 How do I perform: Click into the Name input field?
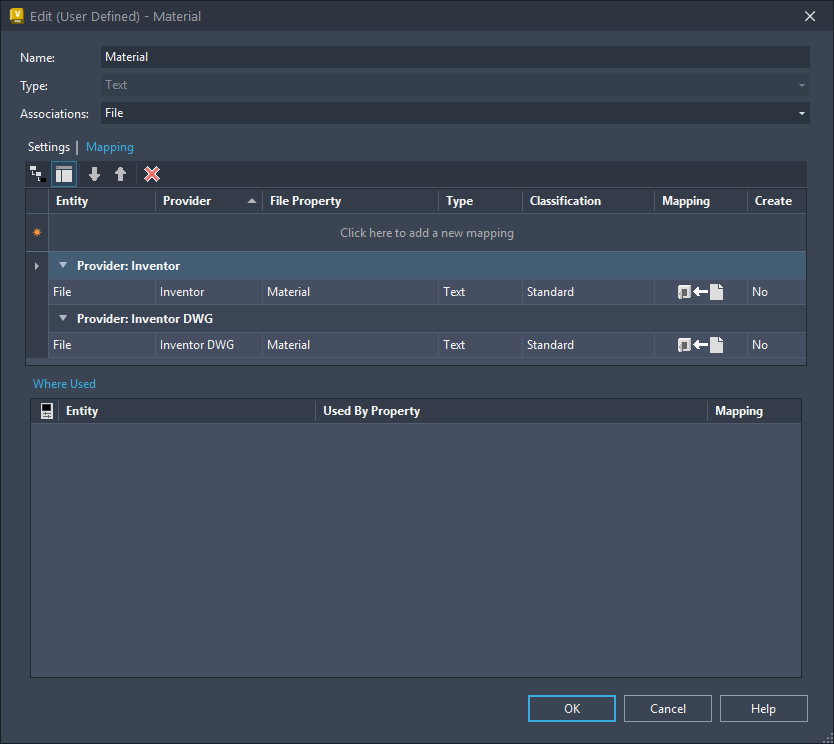[x=455, y=57]
